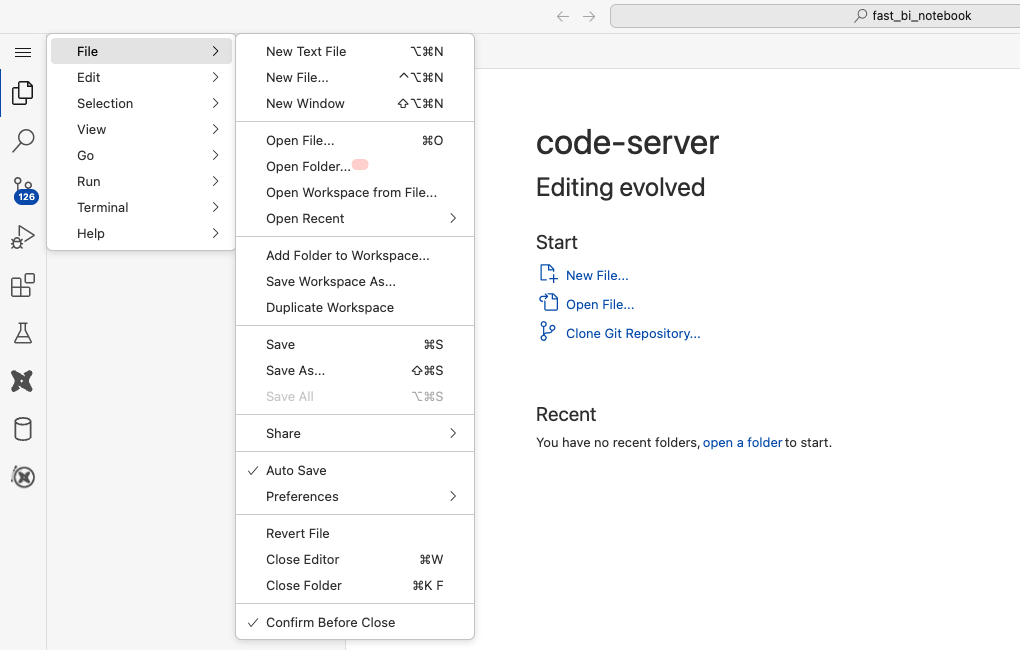Choose Save As... in File menu
Screen dimensions: 1020x650
[x=355, y=371]
